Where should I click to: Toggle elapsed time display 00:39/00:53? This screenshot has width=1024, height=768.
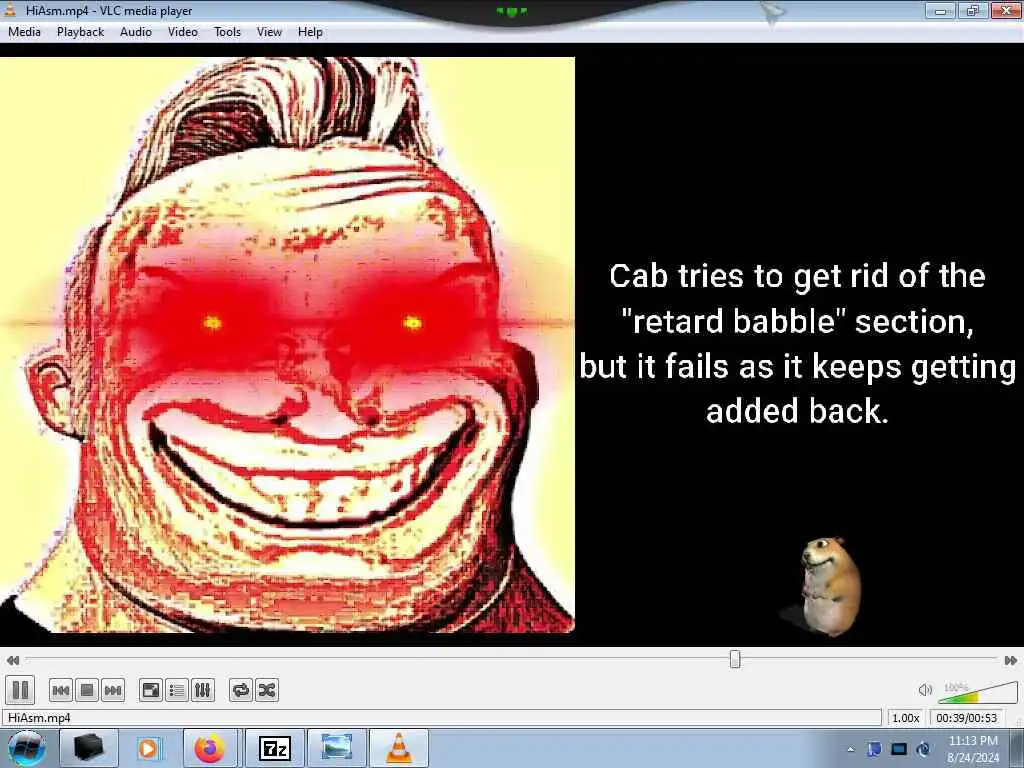click(x=967, y=718)
